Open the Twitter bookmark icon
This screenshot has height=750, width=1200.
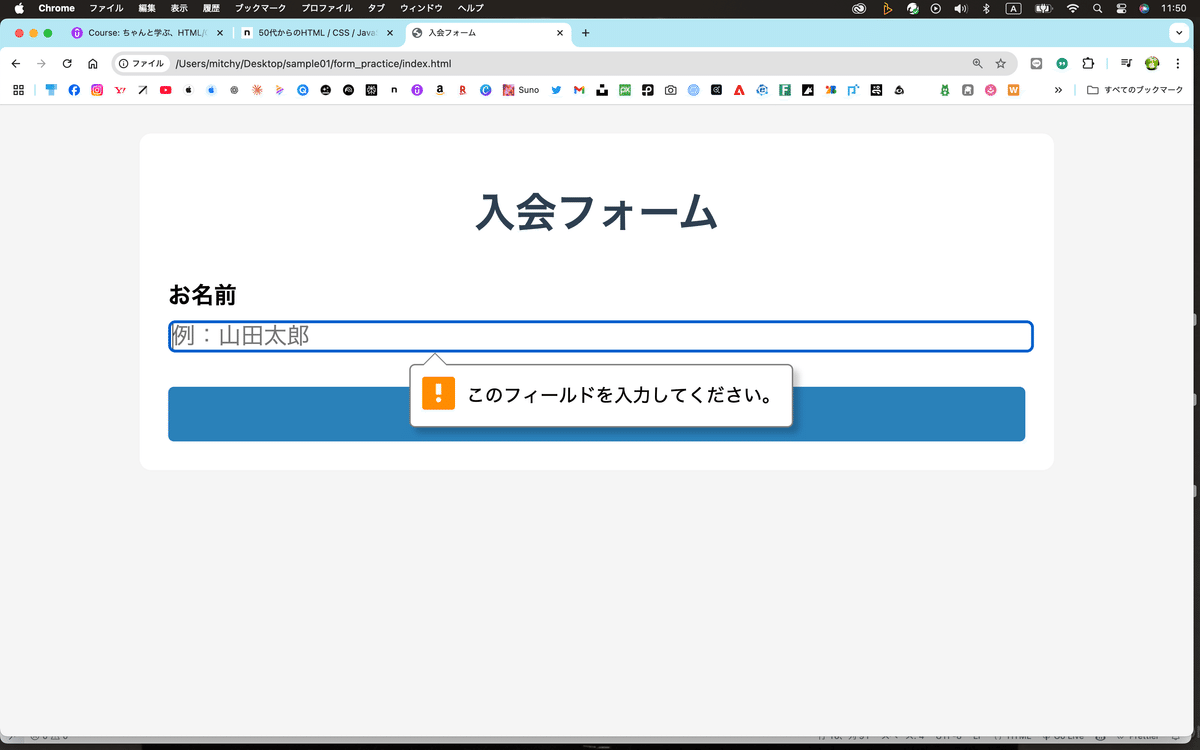tap(556, 90)
